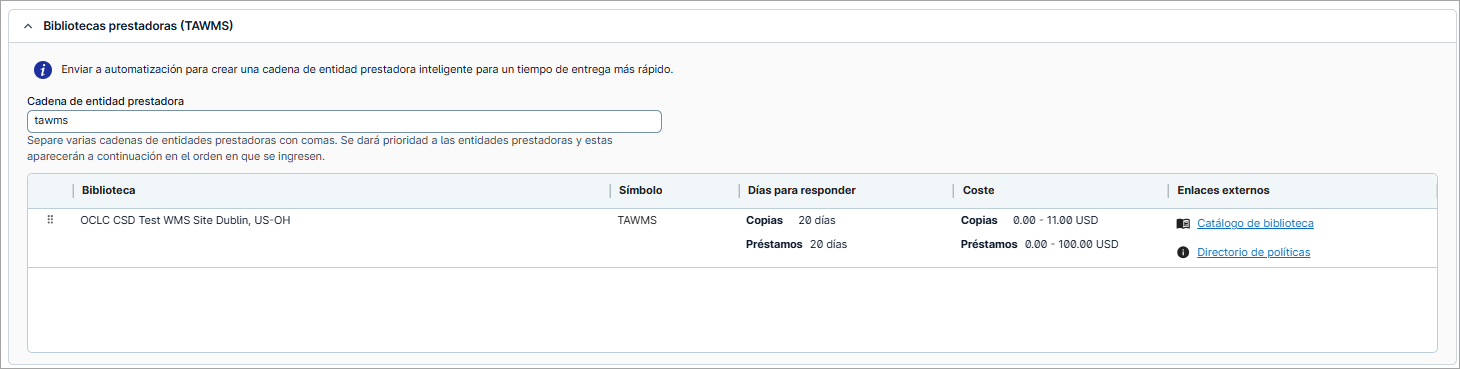Image resolution: width=1460 pixels, height=369 pixels.
Task: Click the info icon beside Directorio de políticas
Action: point(1183,252)
